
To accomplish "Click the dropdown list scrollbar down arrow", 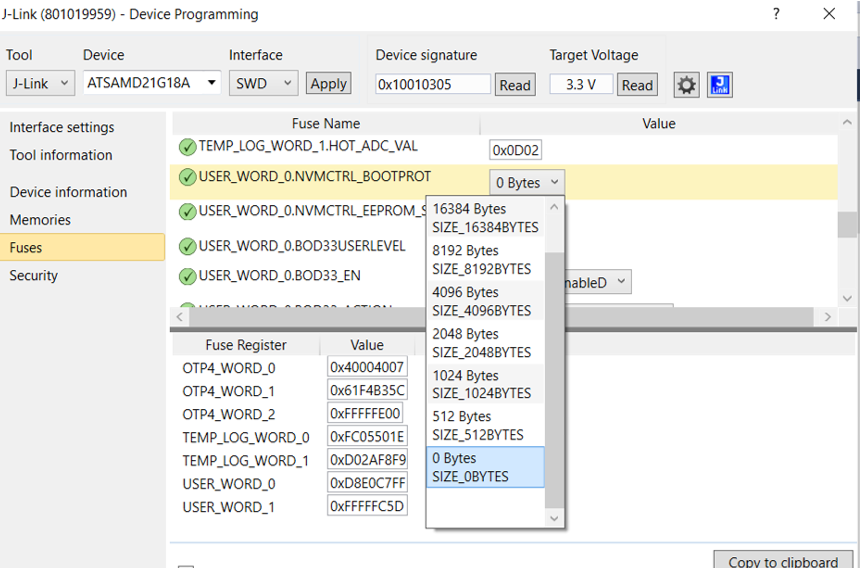I will click(x=555, y=518).
